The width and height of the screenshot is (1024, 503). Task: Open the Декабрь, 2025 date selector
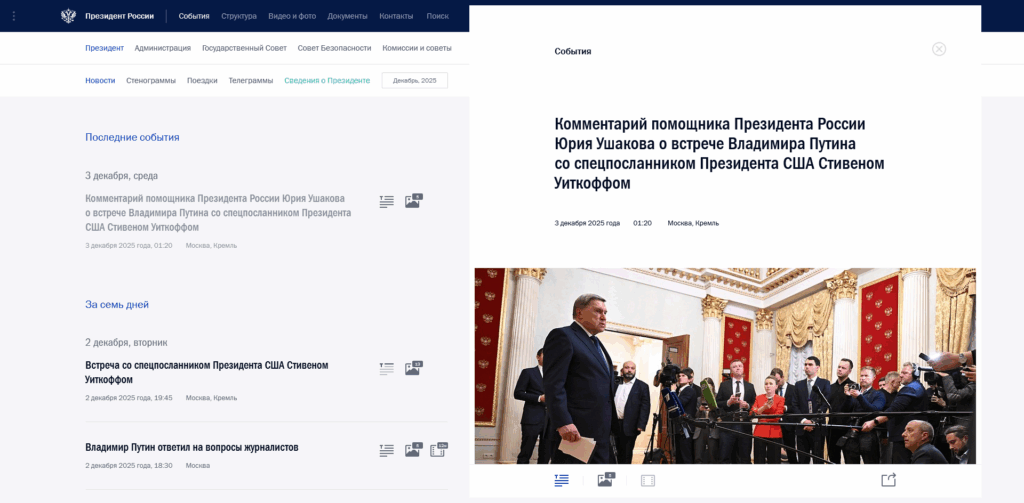pos(415,80)
